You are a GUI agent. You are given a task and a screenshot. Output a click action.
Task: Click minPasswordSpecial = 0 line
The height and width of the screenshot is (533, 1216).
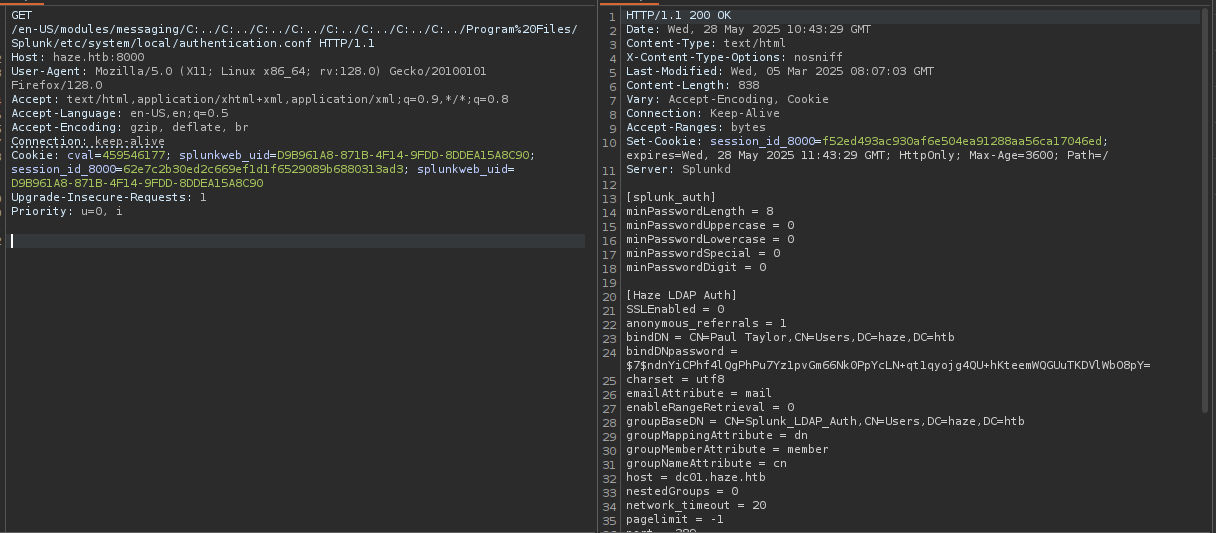point(703,254)
